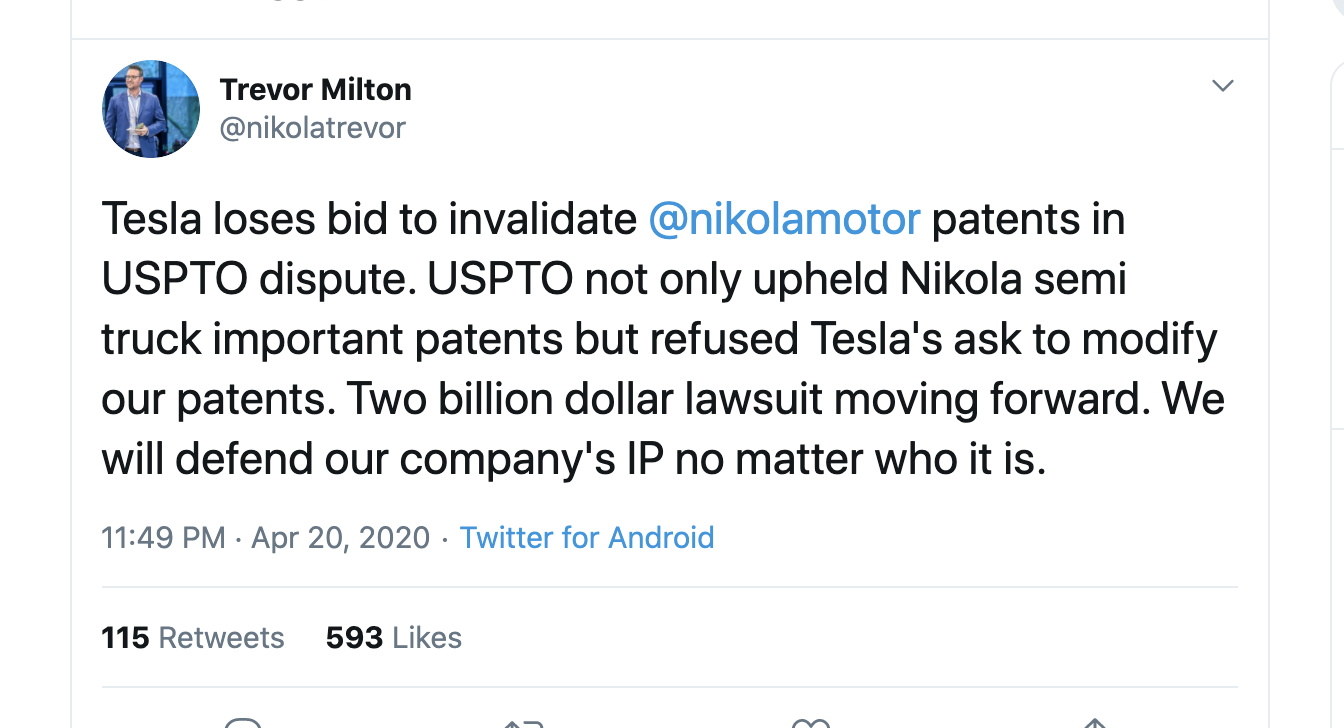
Task: Click "USPTO dispute" in the tweet text
Action: click(x=258, y=280)
